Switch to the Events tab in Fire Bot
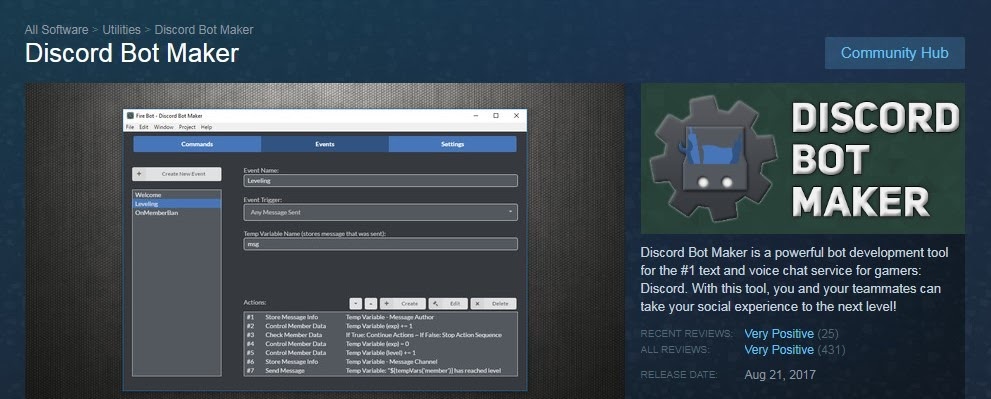991x399 pixels. (325, 144)
